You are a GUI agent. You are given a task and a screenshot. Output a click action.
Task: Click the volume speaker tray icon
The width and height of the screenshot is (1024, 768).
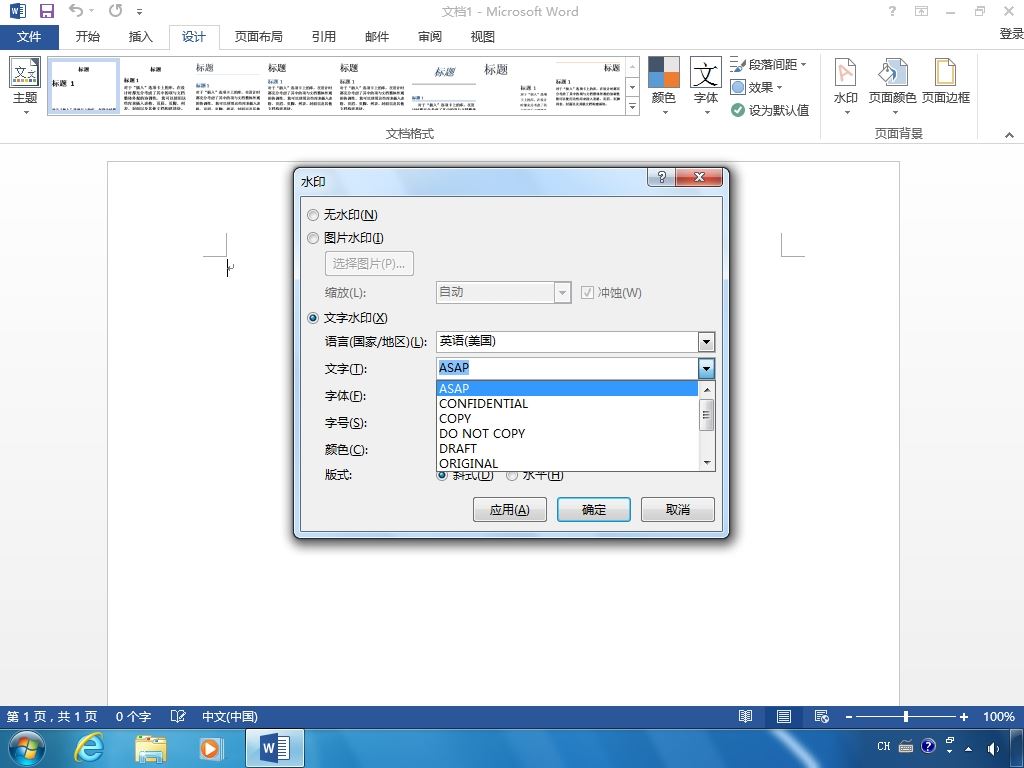[993, 748]
